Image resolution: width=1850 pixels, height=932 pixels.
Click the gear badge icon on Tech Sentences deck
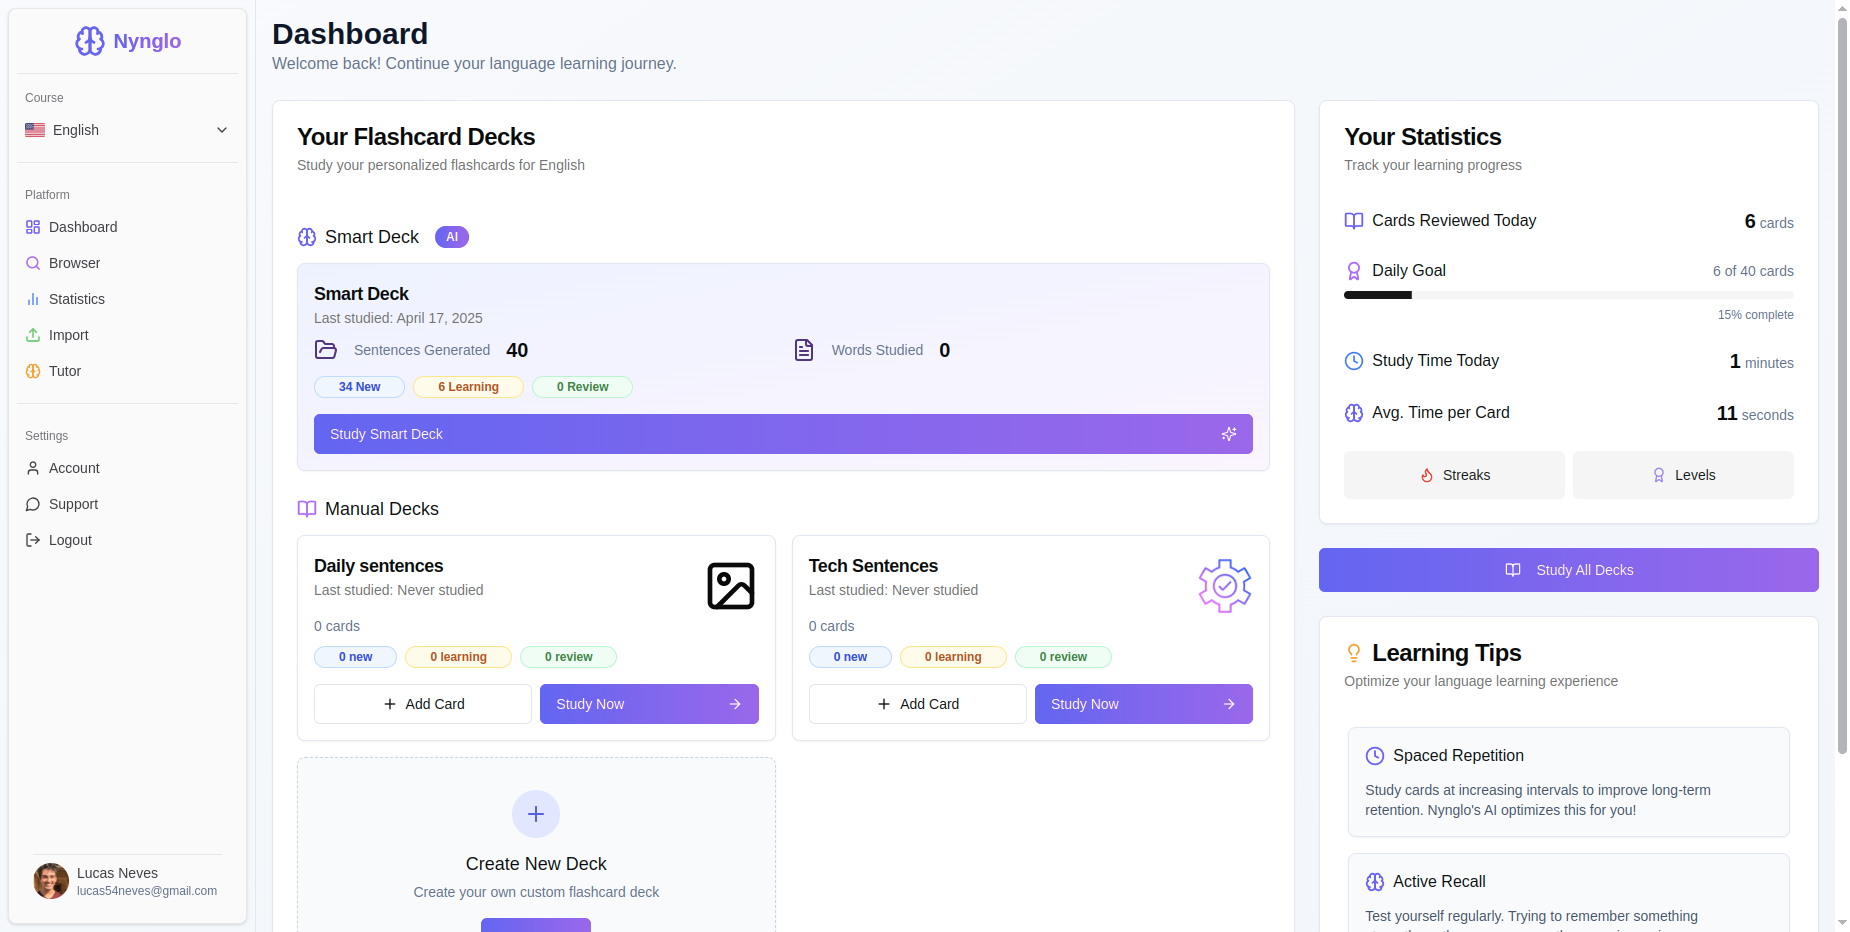pos(1225,586)
